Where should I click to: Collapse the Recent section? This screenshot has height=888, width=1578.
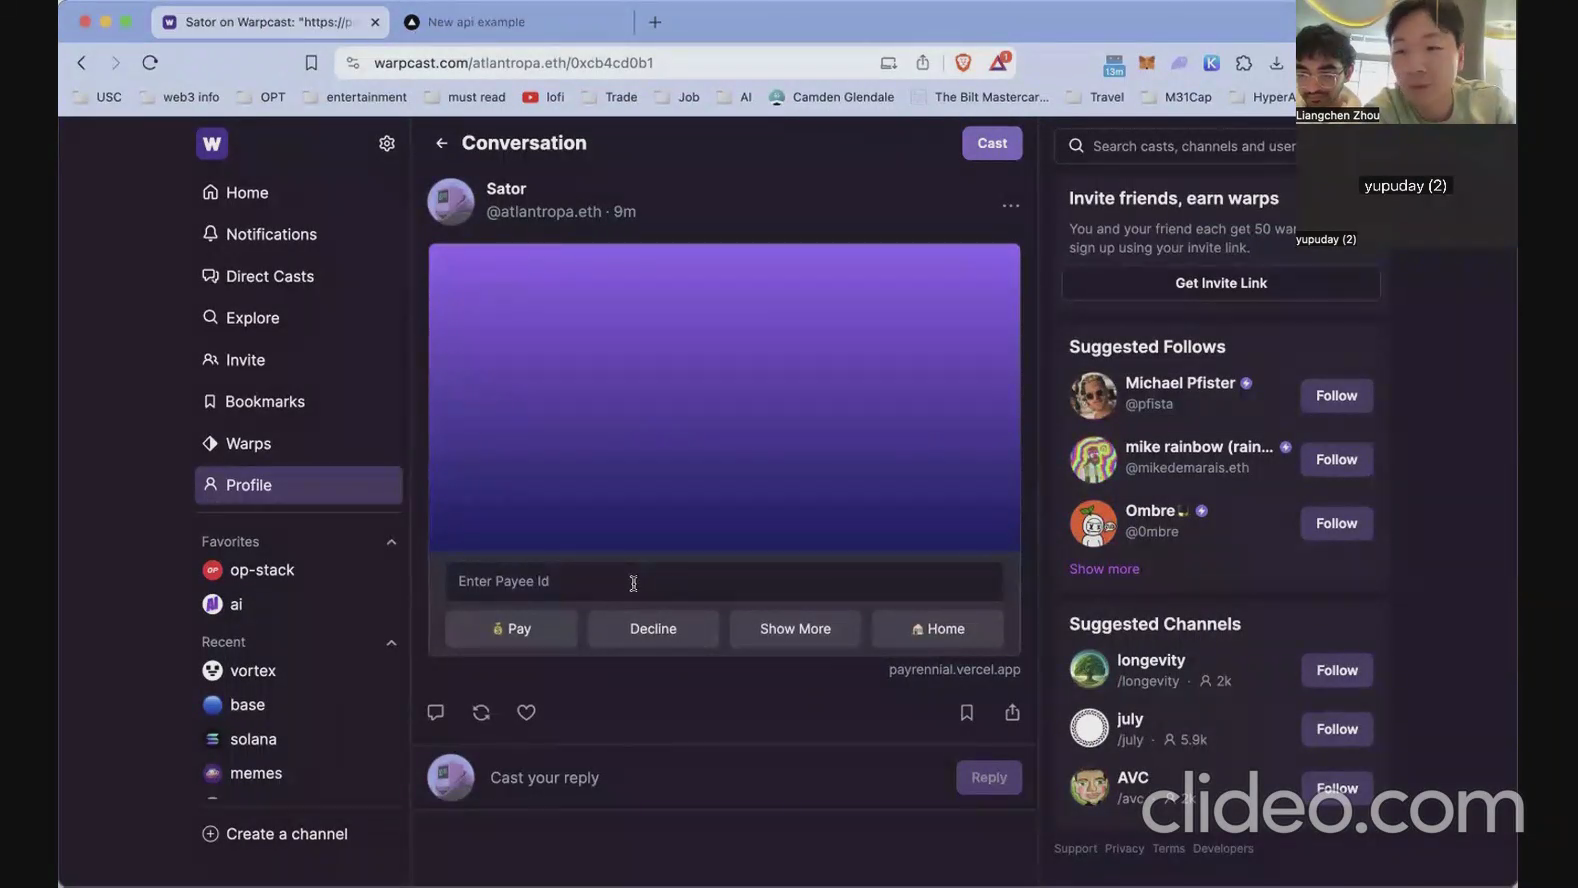click(391, 643)
